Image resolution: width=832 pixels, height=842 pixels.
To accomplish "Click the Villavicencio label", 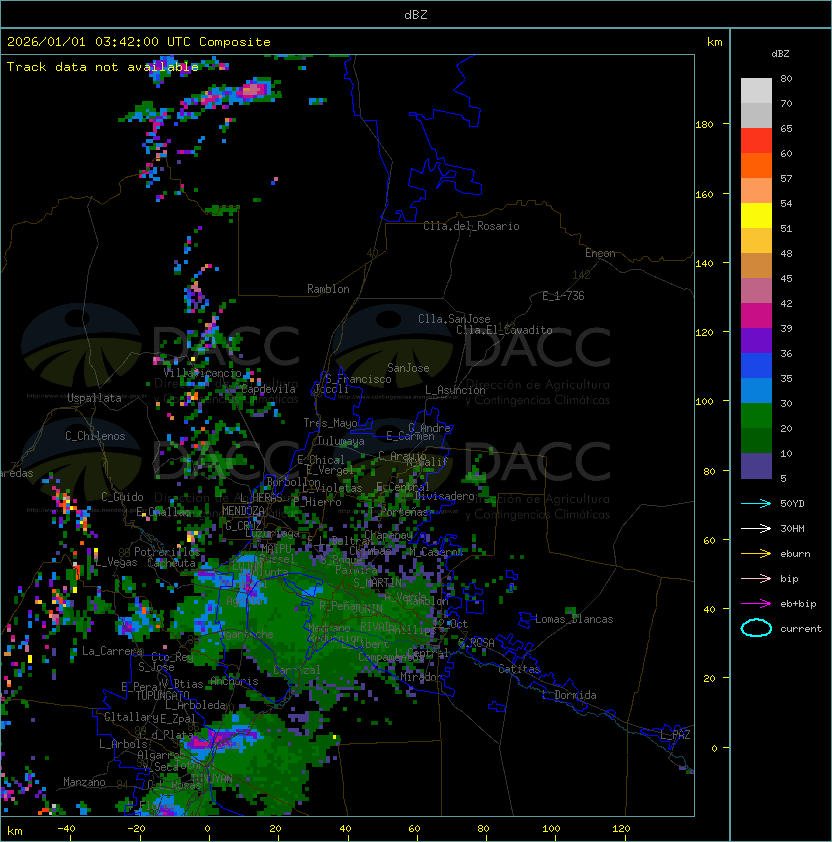I will pos(202,373).
